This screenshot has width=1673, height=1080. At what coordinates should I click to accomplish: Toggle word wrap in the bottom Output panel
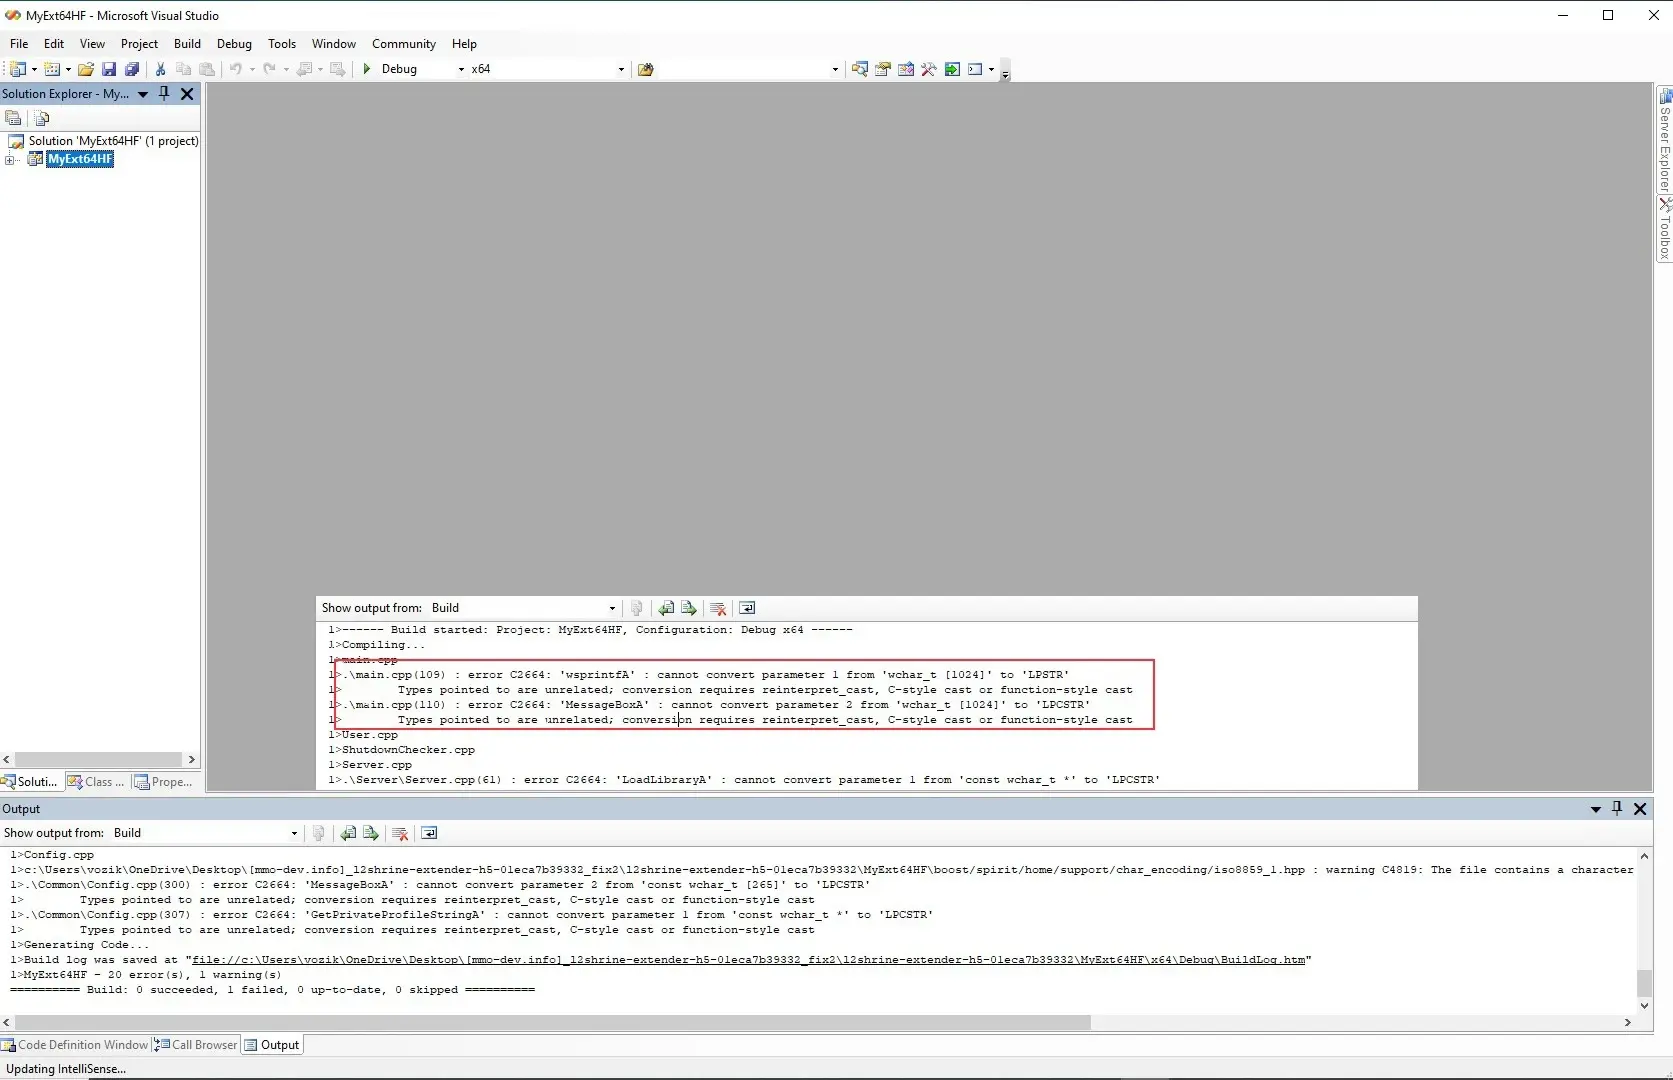[x=429, y=833]
